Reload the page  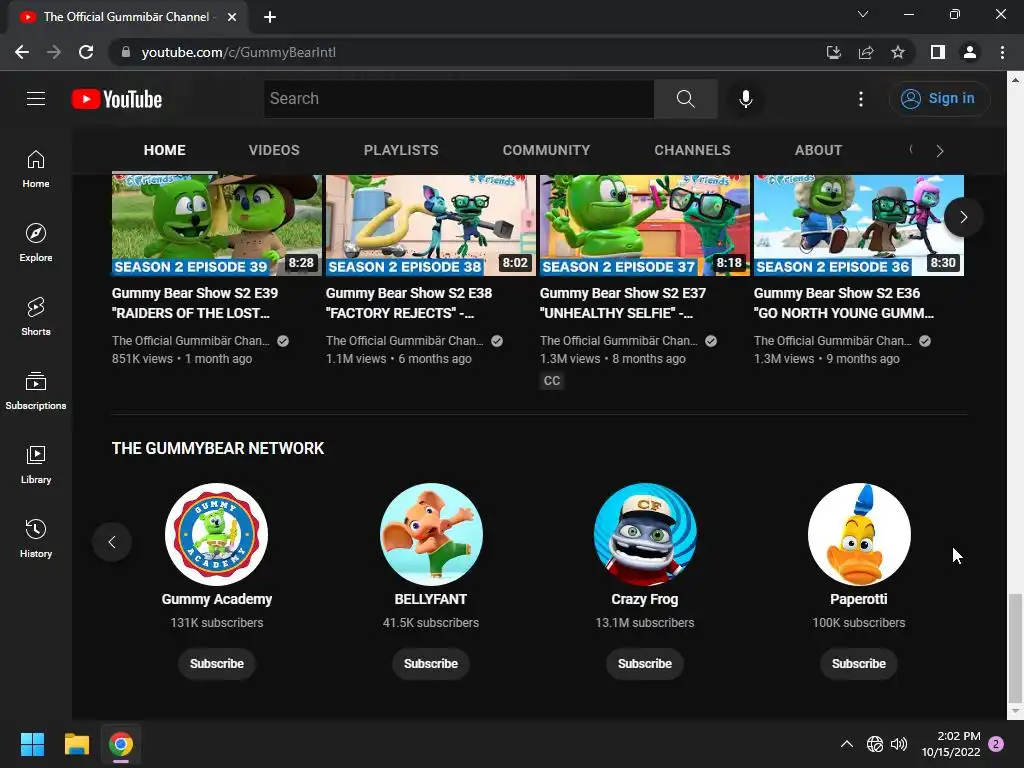point(86,52)
